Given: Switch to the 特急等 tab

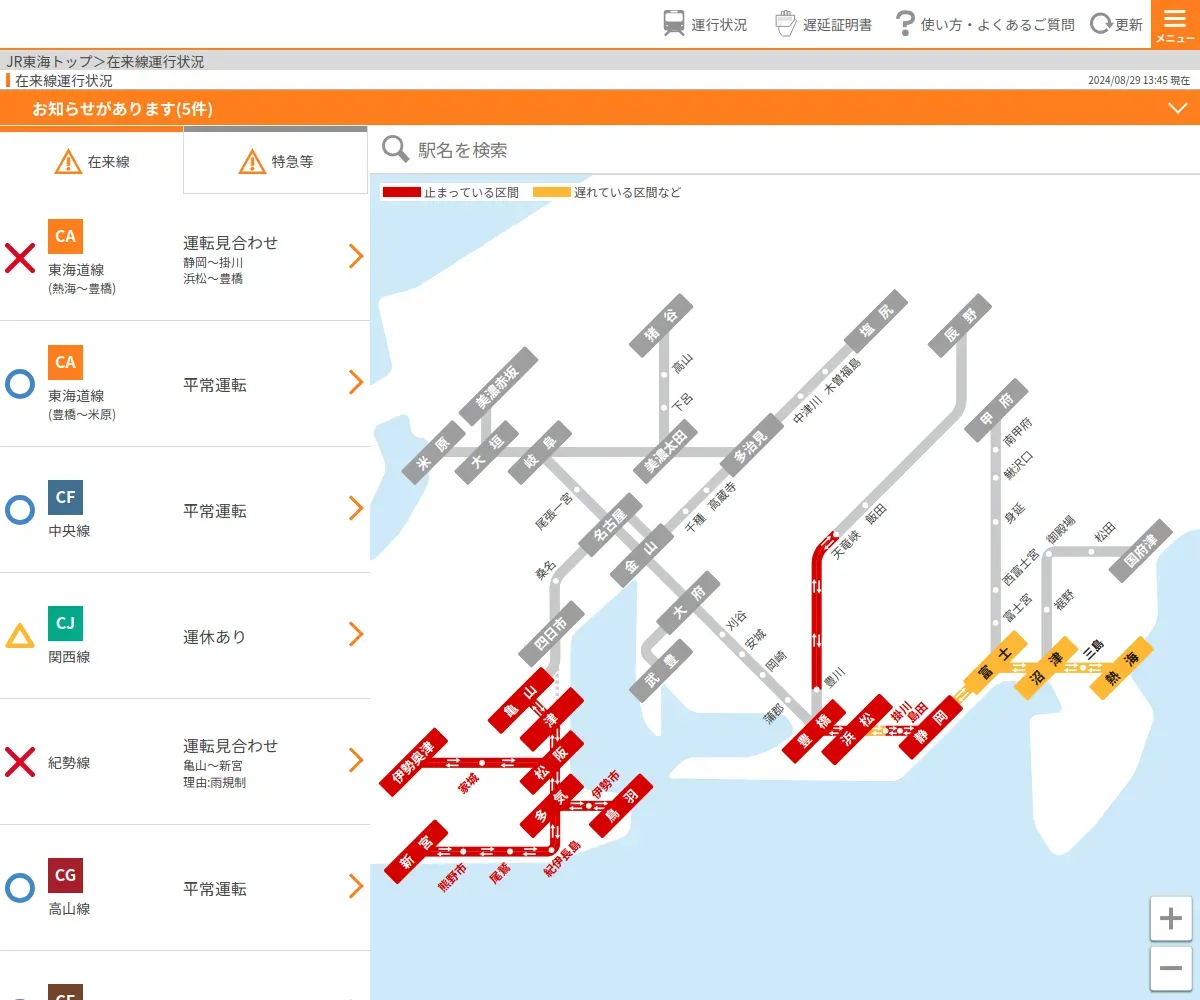Looking at the screenshot, I should pos(276,161).
